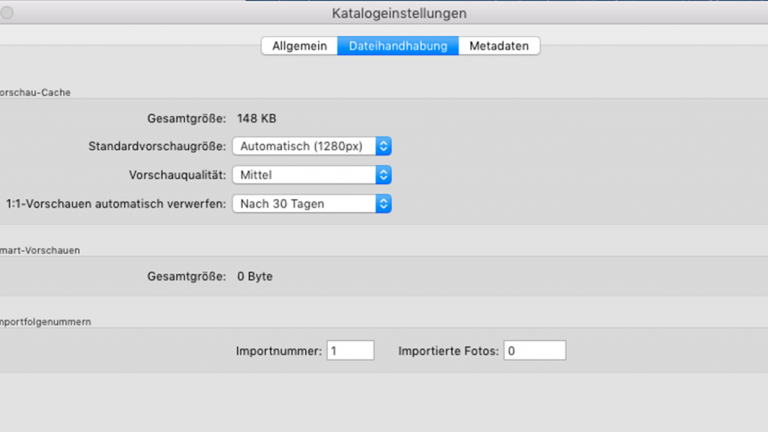The width and height of the screenshot is (768, 432).
Task: Select the Dateihandhabung tab
Action: click(398, 46)
